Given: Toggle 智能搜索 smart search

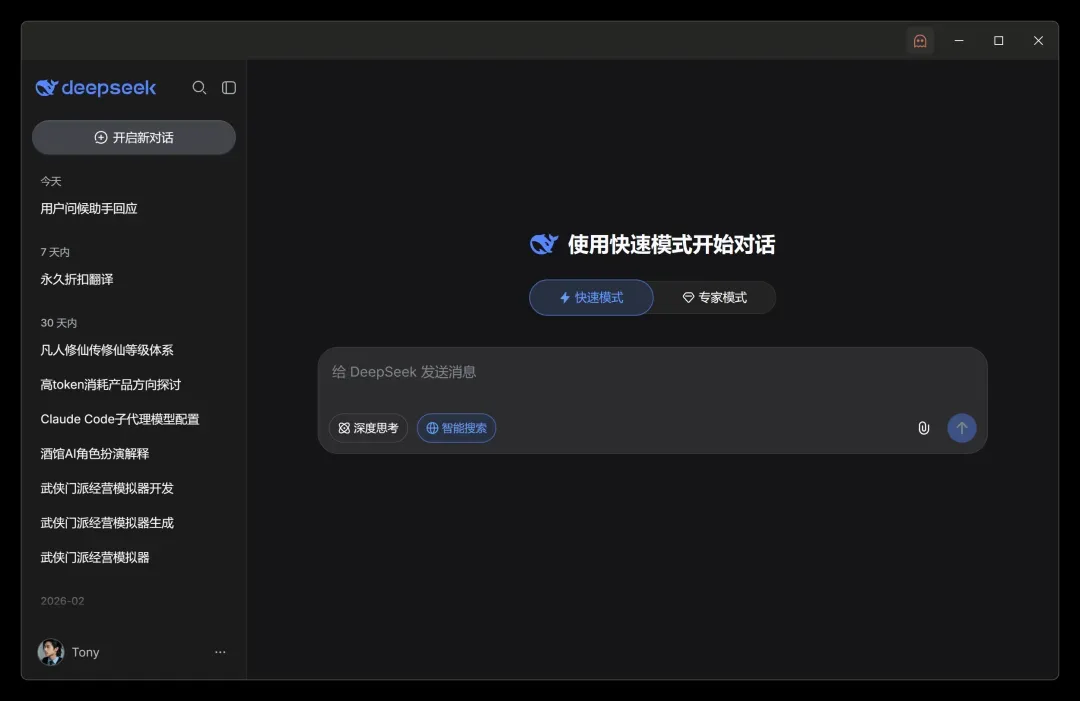Looking at the screenshot, I should 457,428.
